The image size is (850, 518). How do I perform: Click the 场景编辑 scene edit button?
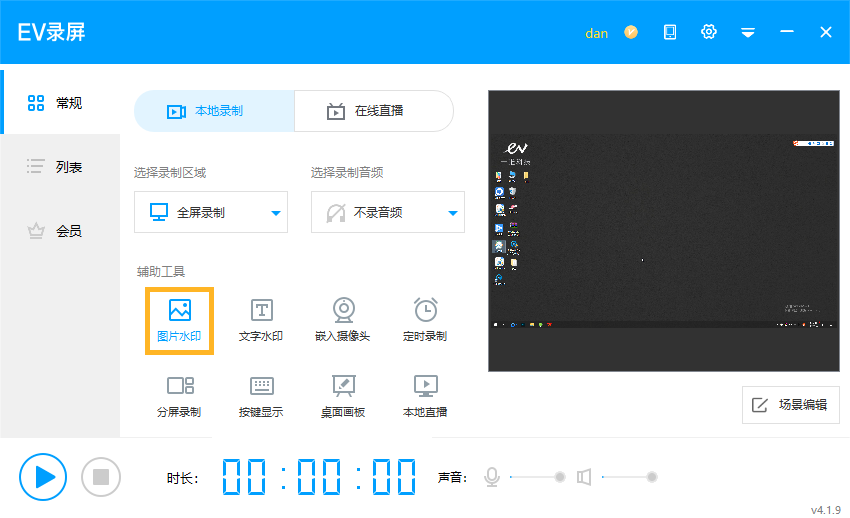[x=790, y=405]
